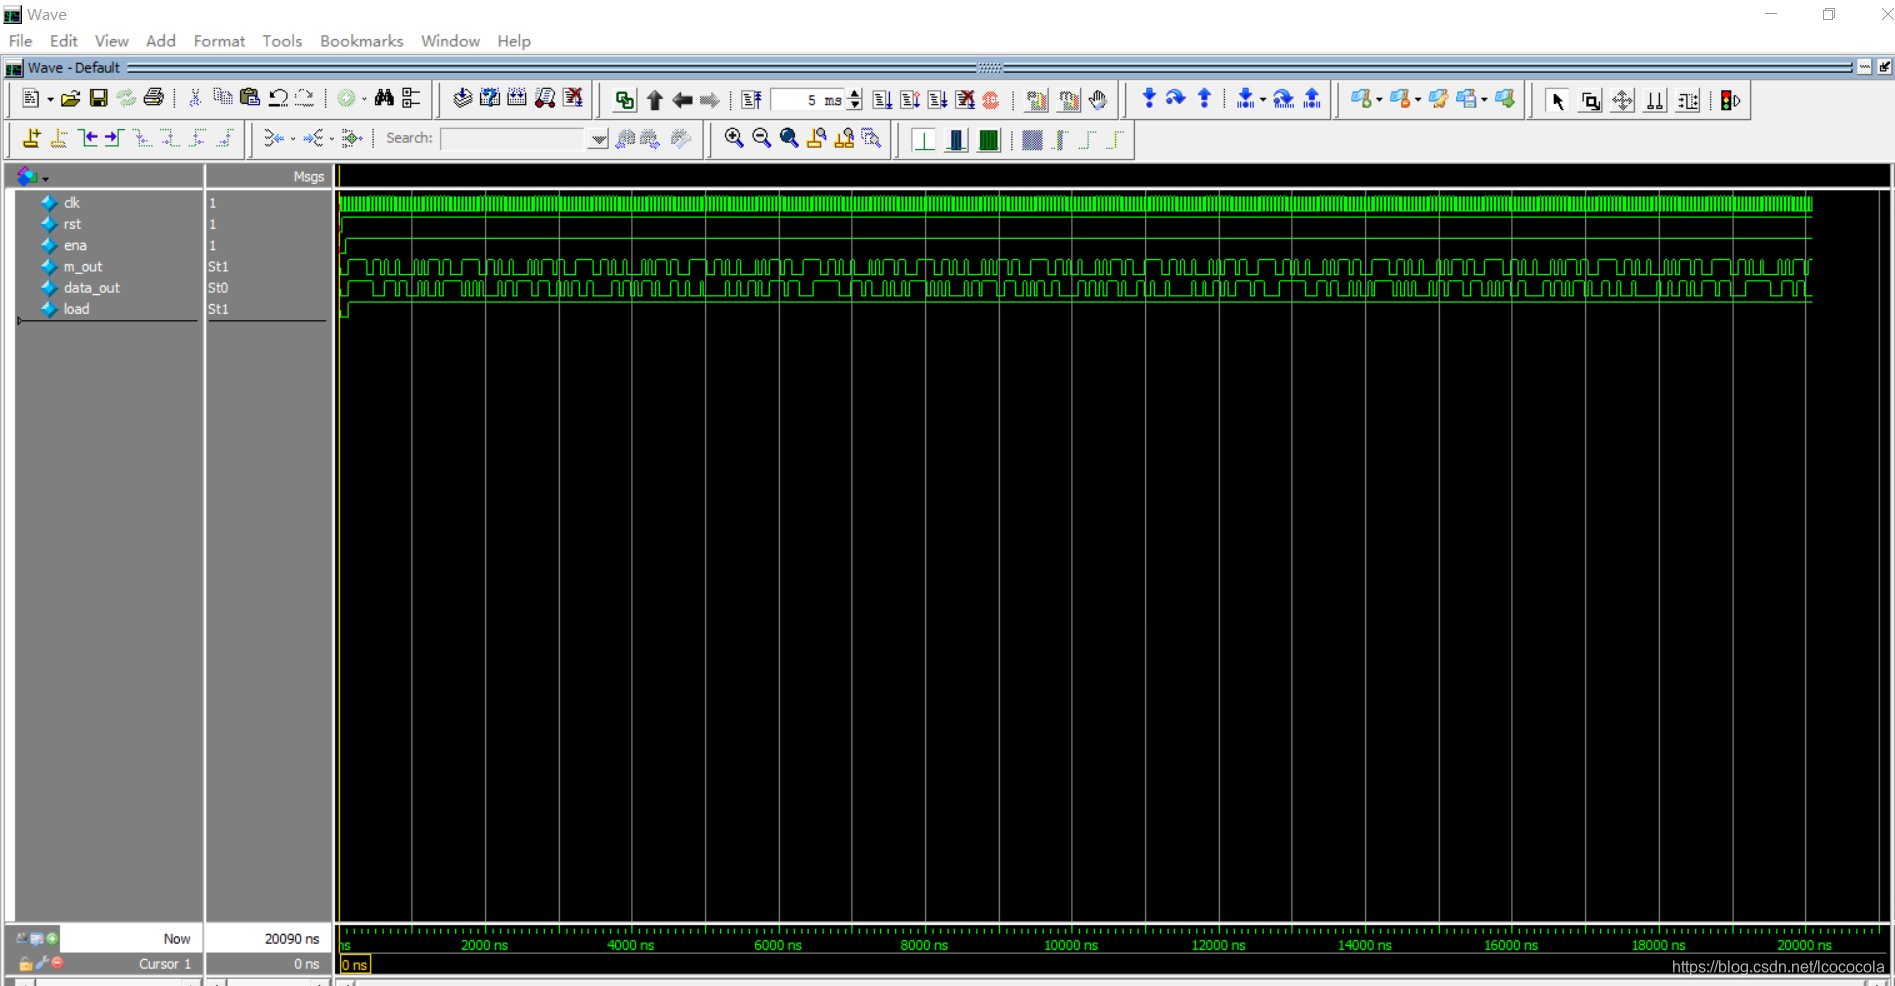Find previous transition of selected signal
Image resolution: width=1895 pixels, height=986 pixels.
coord(88,138)
